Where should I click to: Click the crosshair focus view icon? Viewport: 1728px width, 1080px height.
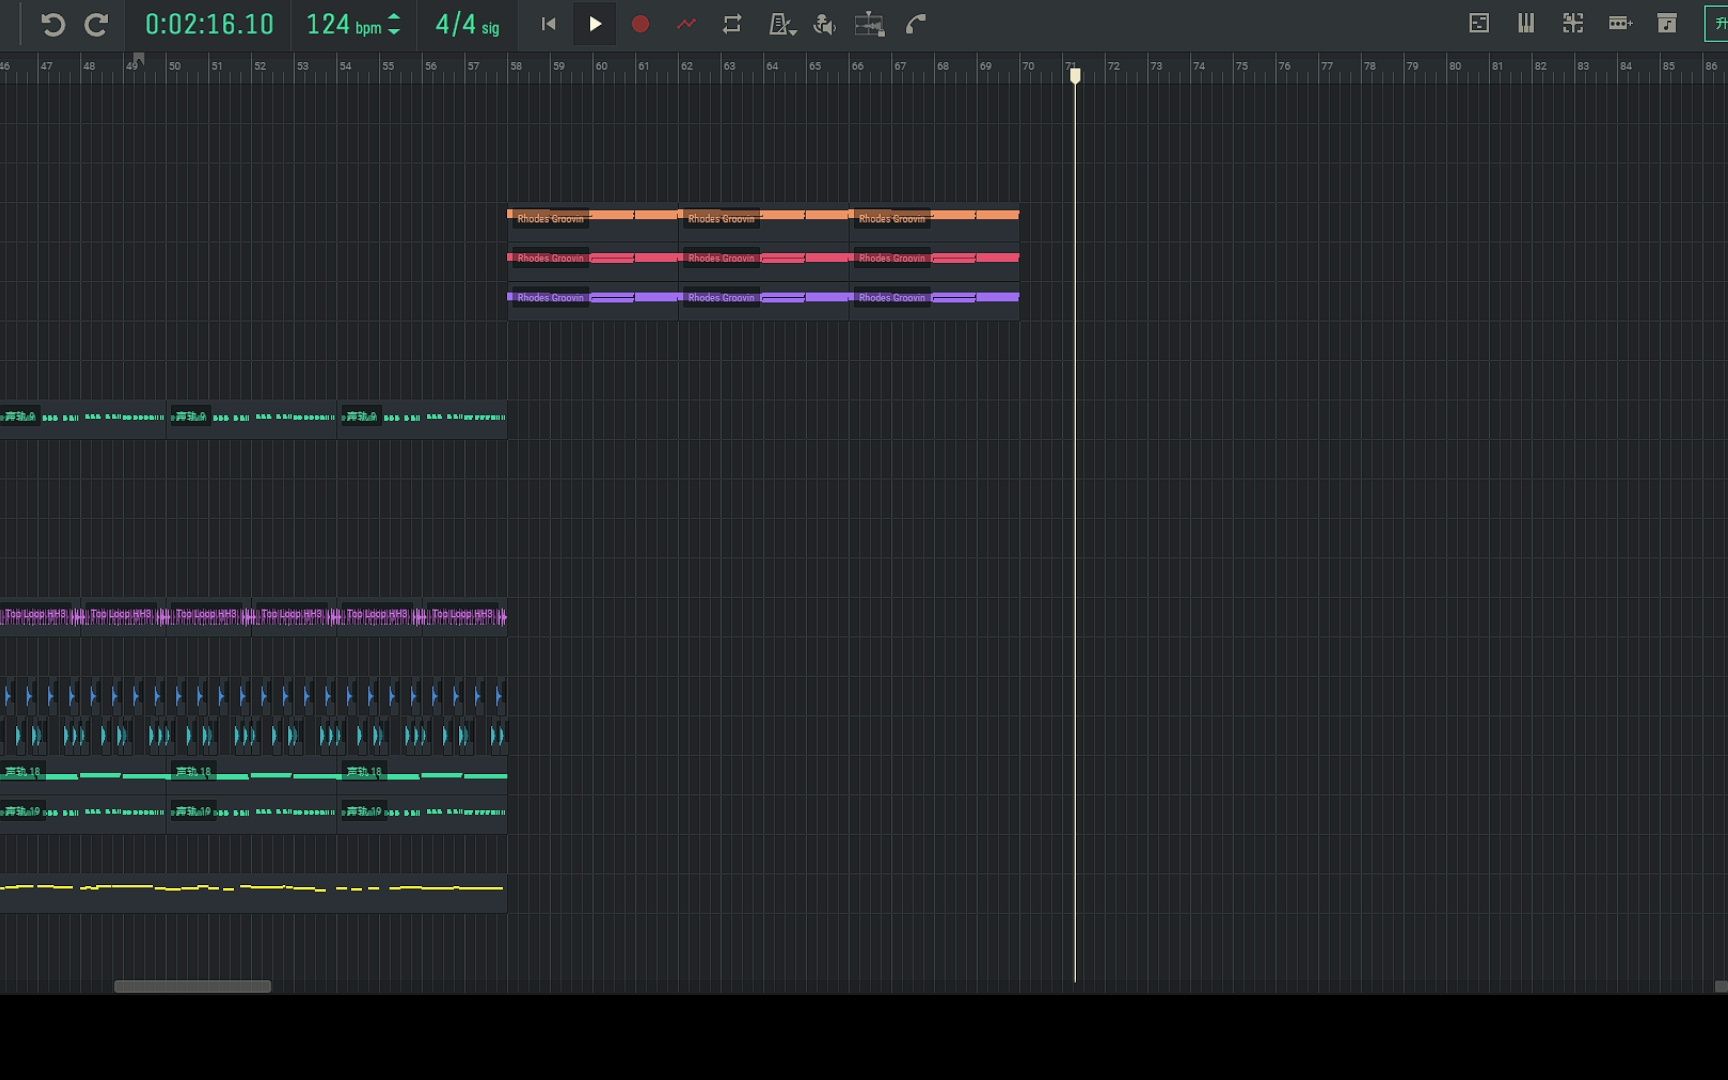1573,23
